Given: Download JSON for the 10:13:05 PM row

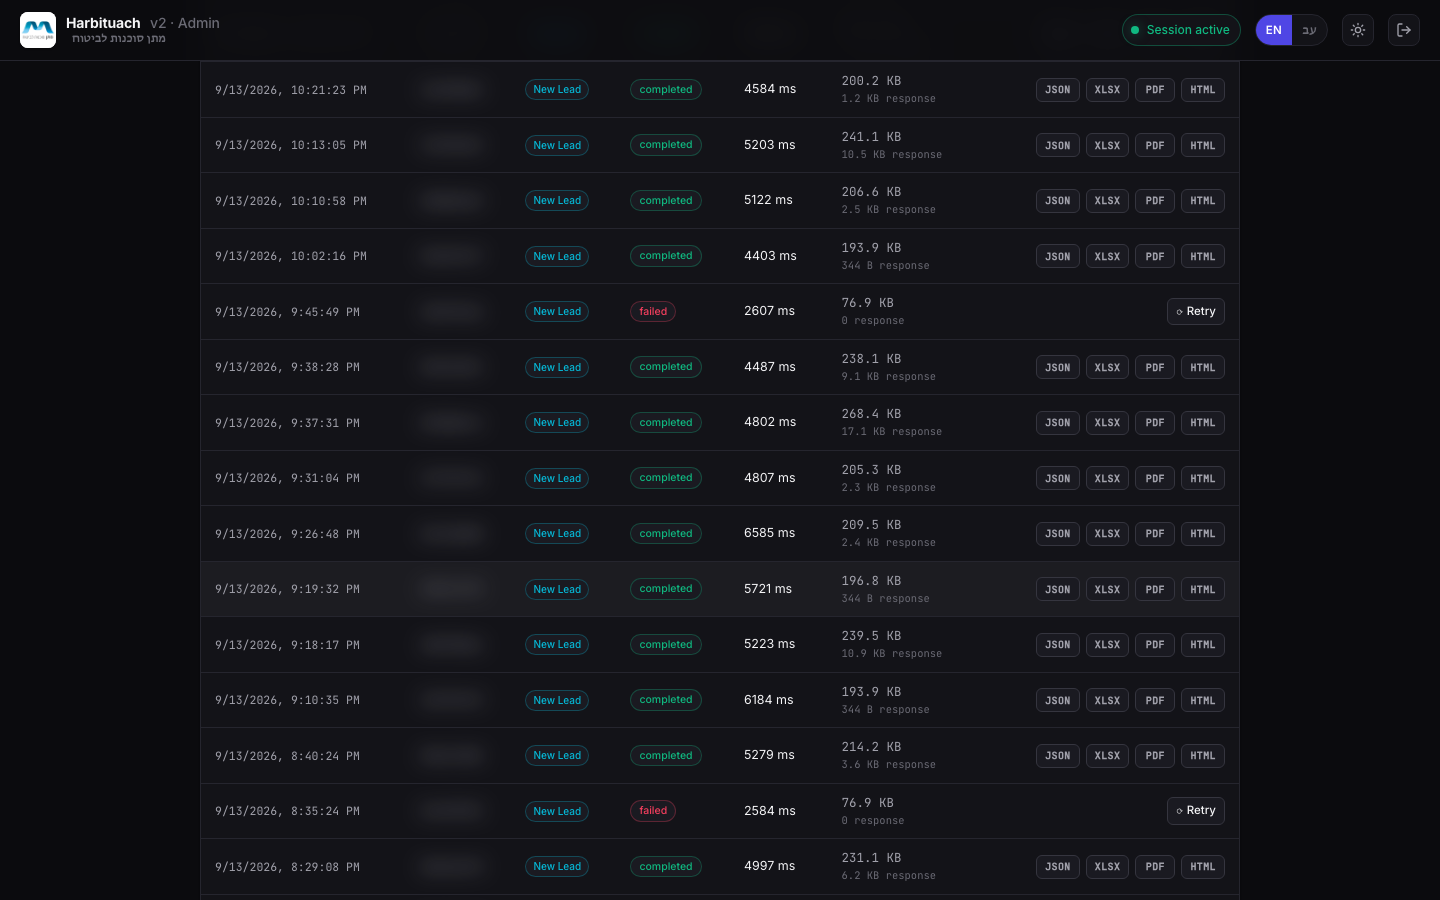Looking at the screenshot, I should click(1058, 146).
